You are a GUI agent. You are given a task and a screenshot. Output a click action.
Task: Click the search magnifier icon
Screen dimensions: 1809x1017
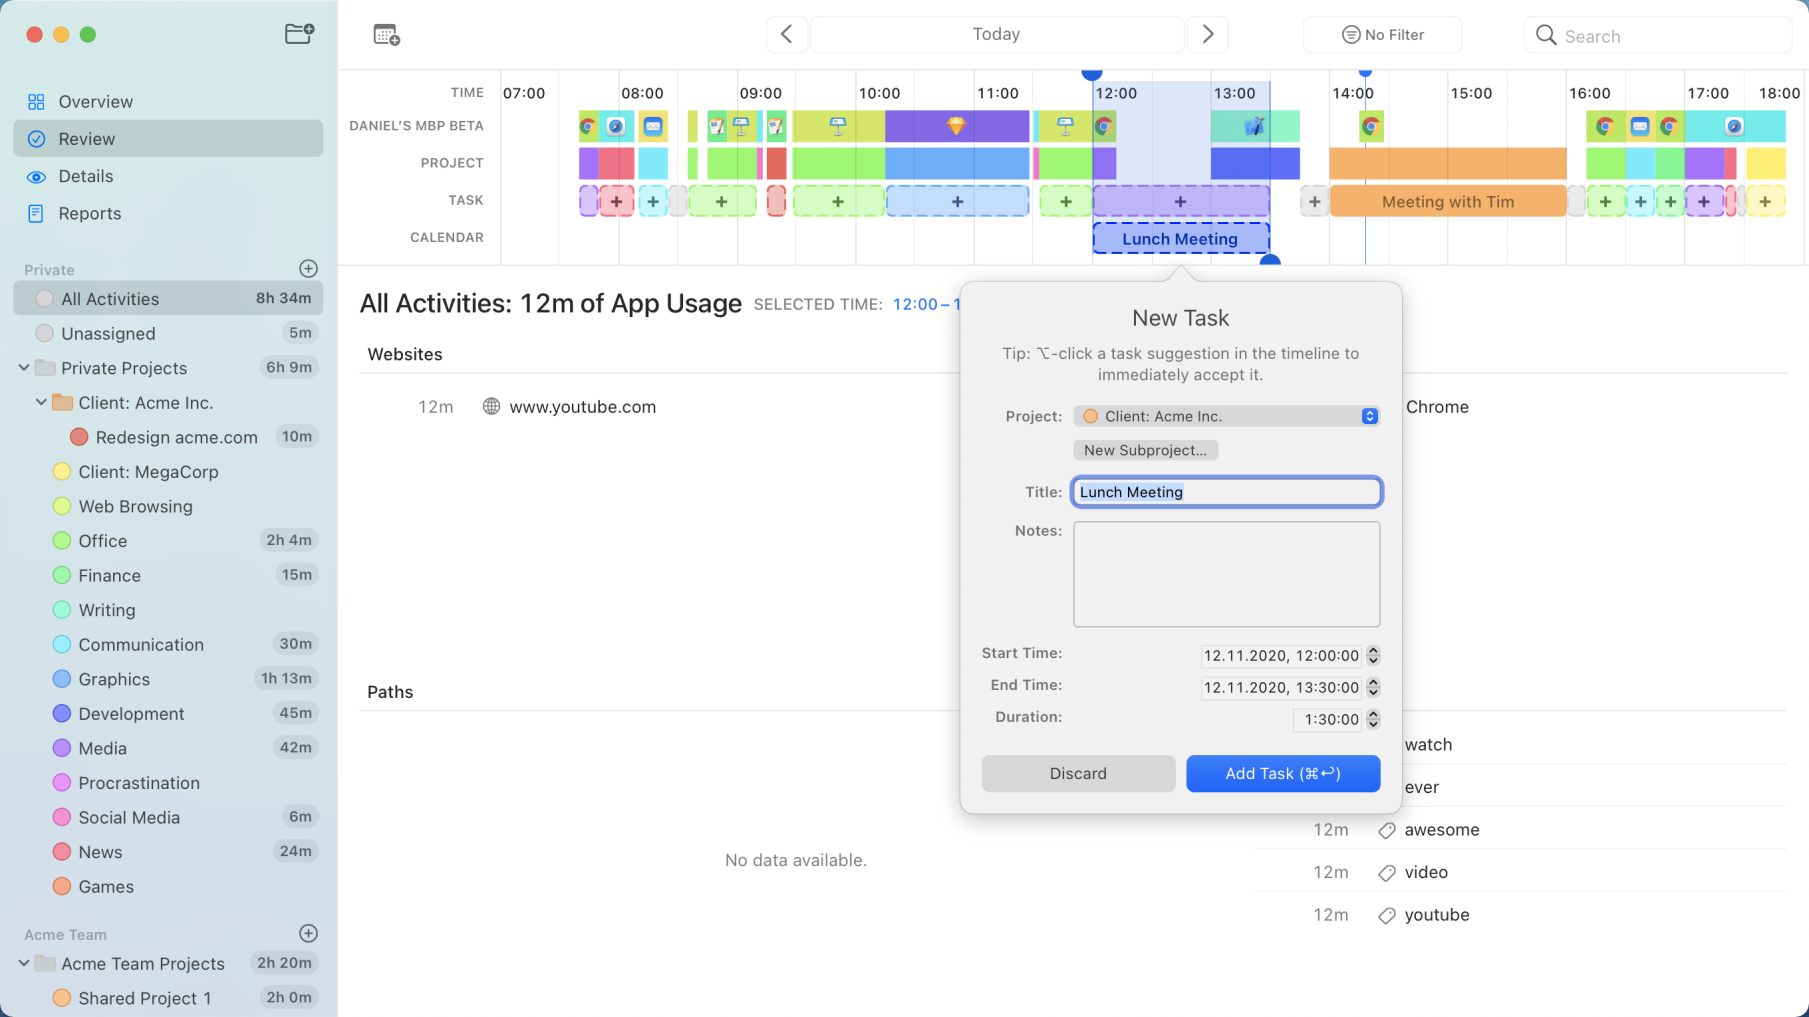[1546, 34]
